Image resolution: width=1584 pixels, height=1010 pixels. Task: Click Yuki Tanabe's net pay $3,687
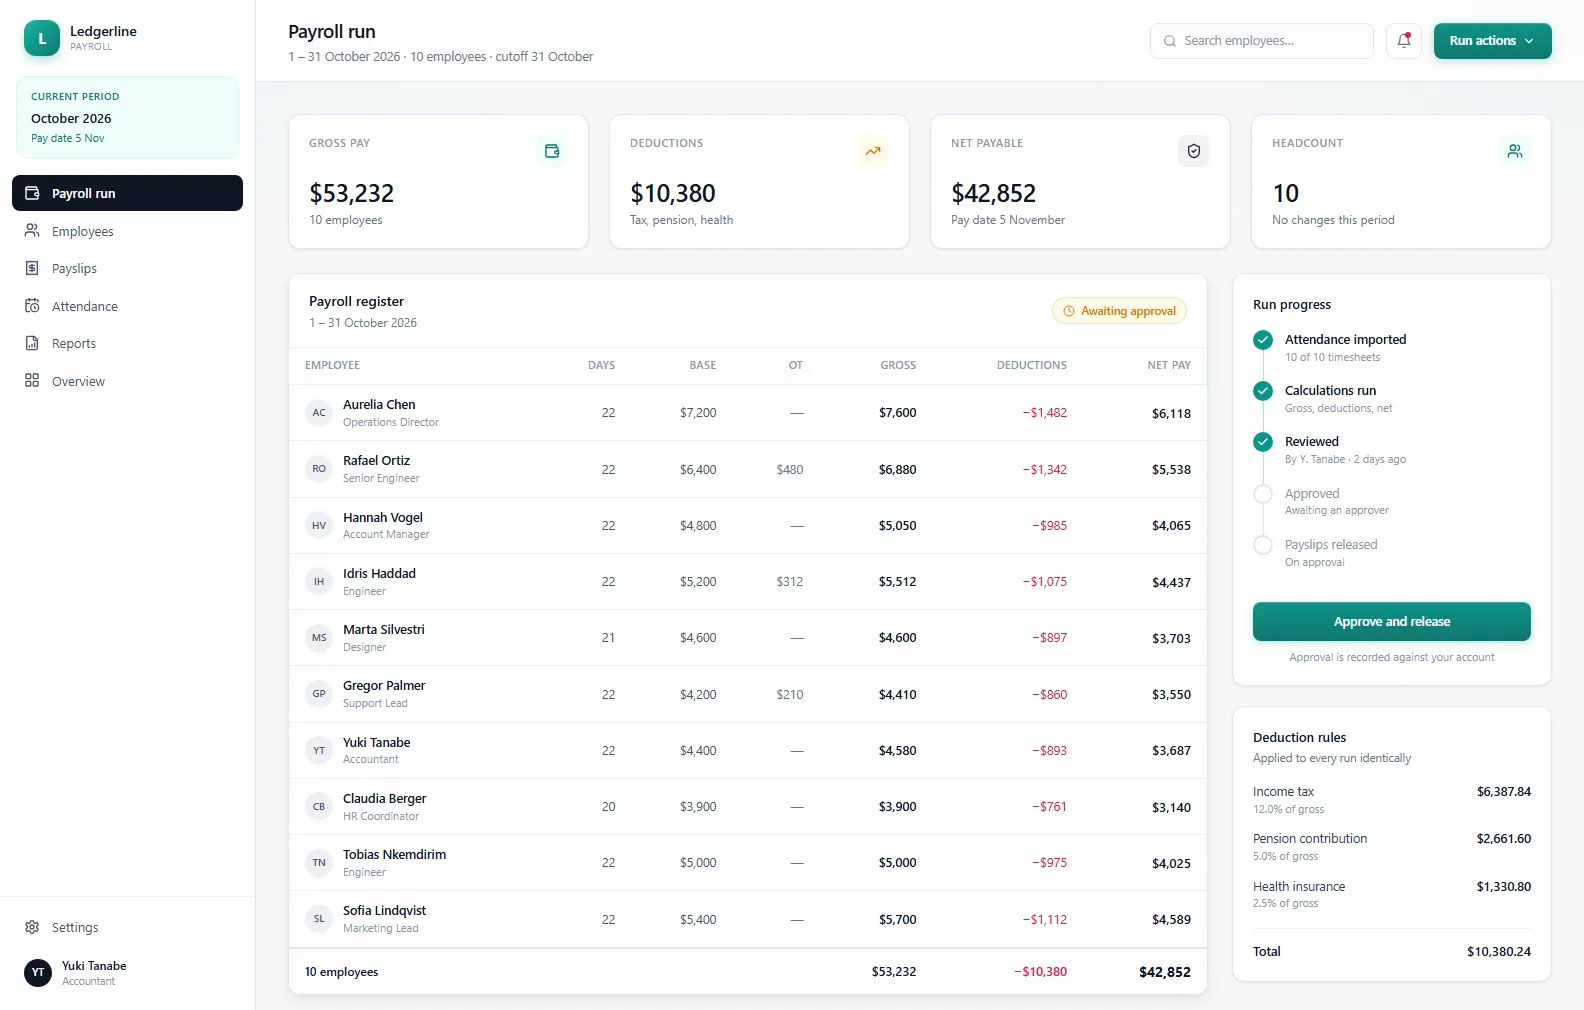(x=1171, y=751)
